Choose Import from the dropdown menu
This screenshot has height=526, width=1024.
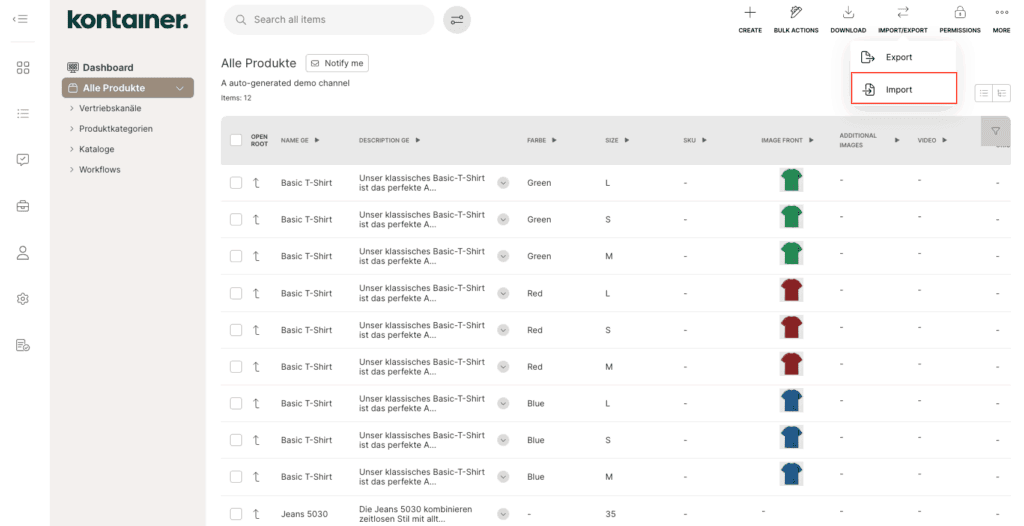click(898, 90)
